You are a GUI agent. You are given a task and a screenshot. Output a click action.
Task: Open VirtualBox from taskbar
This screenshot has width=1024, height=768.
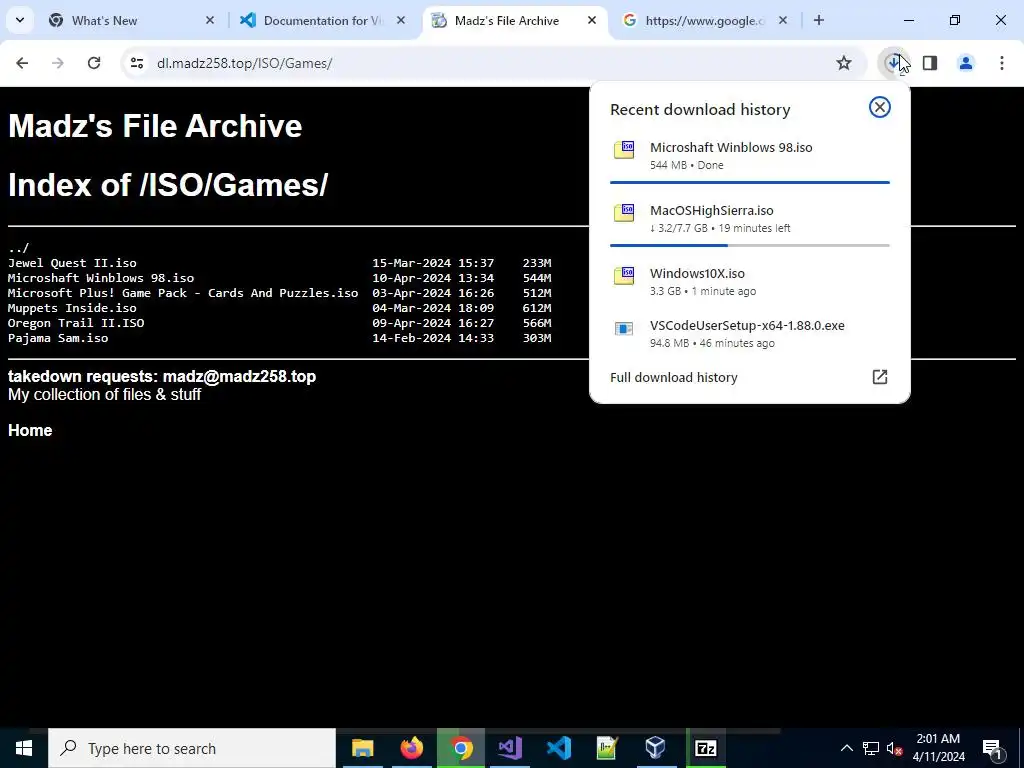(656, 748)
